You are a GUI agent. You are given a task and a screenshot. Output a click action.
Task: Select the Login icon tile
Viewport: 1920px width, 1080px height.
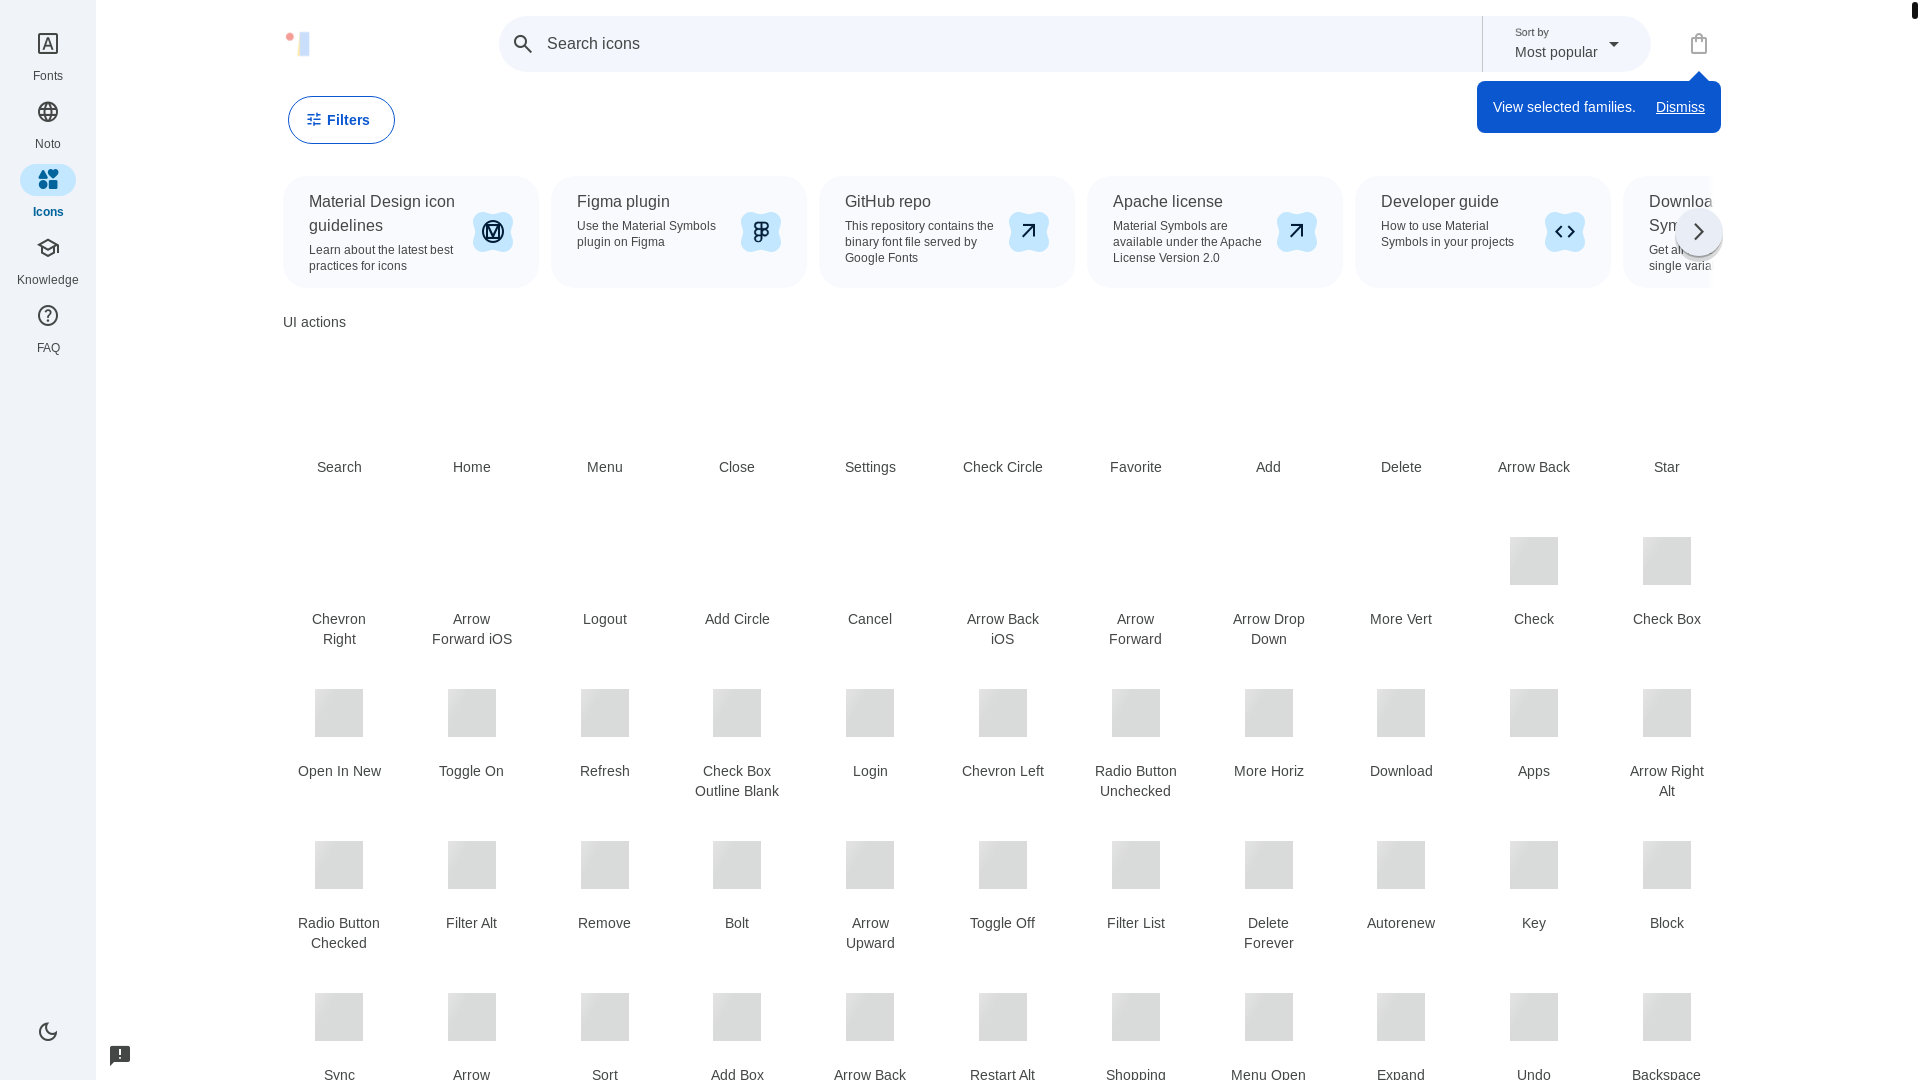pyautogui.click(x=870, y=713)
